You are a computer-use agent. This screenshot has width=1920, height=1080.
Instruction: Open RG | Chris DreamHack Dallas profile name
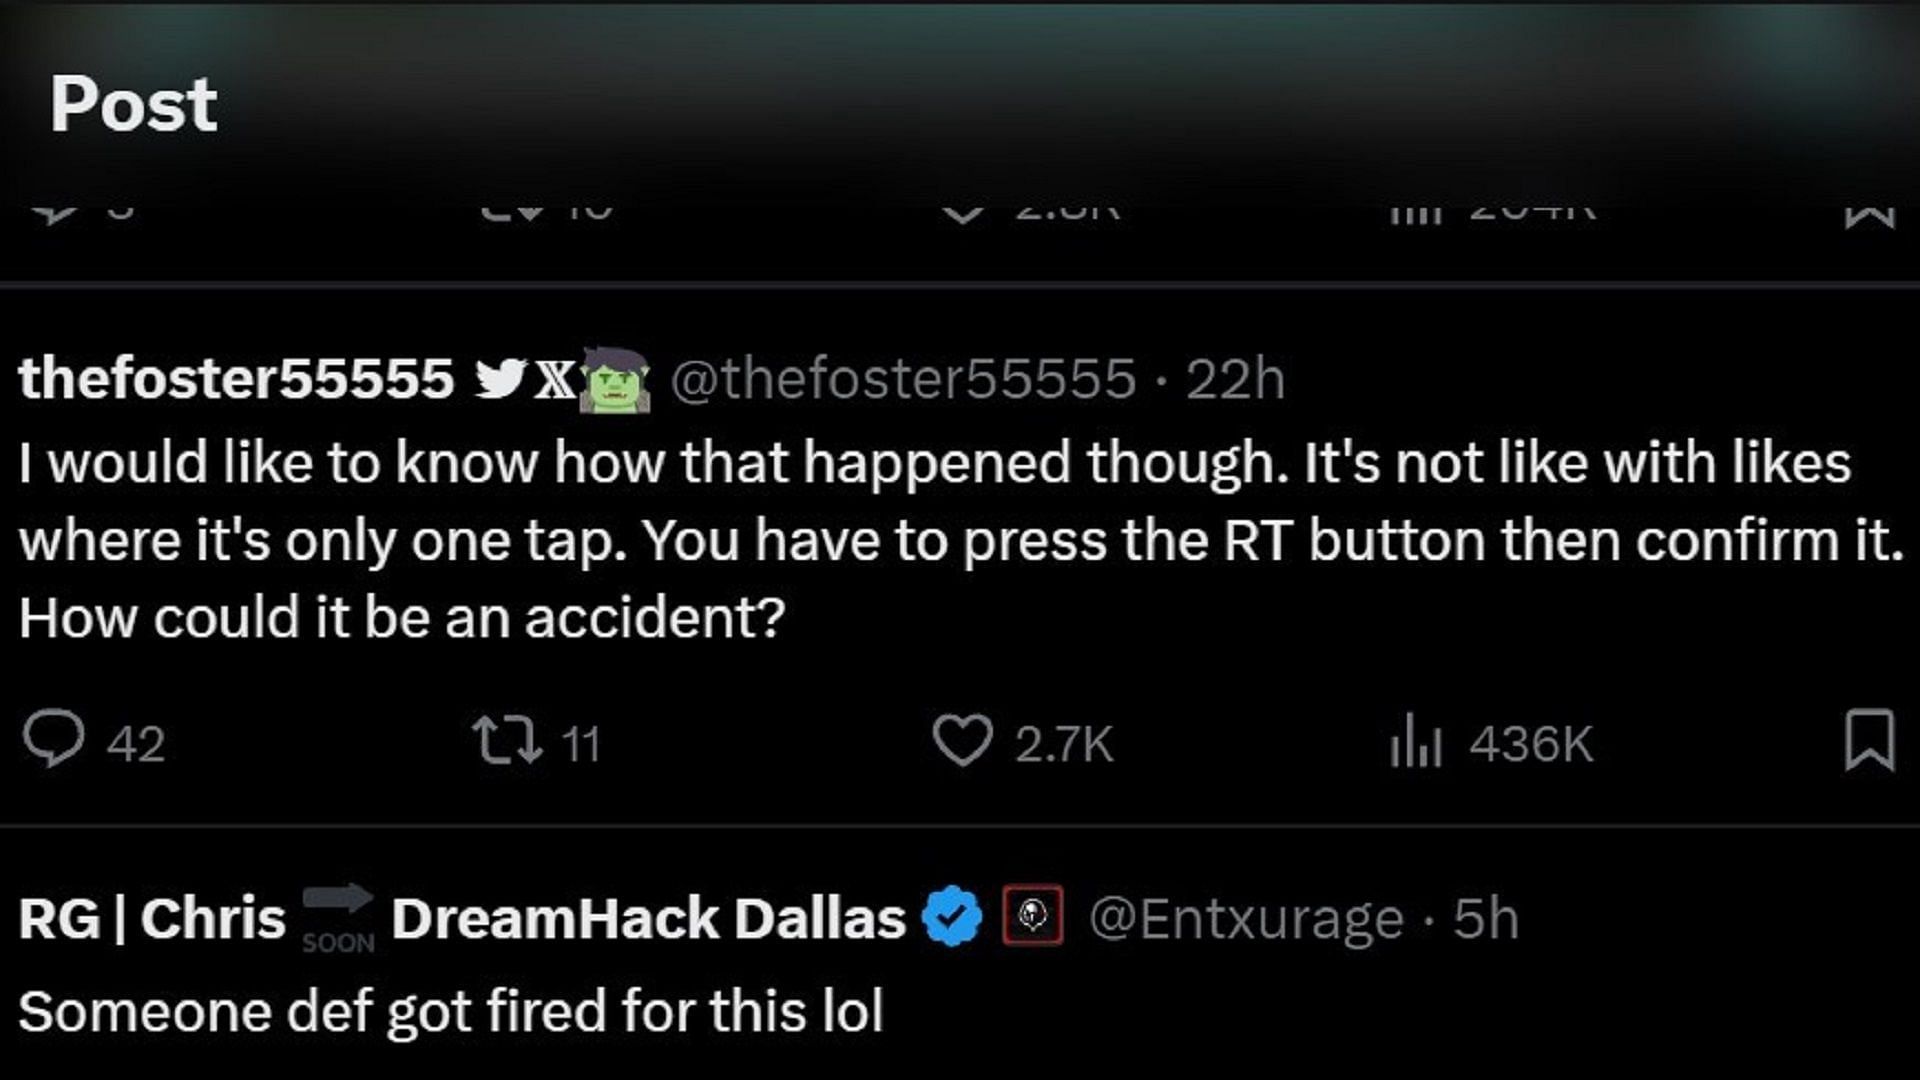(462, 918)
